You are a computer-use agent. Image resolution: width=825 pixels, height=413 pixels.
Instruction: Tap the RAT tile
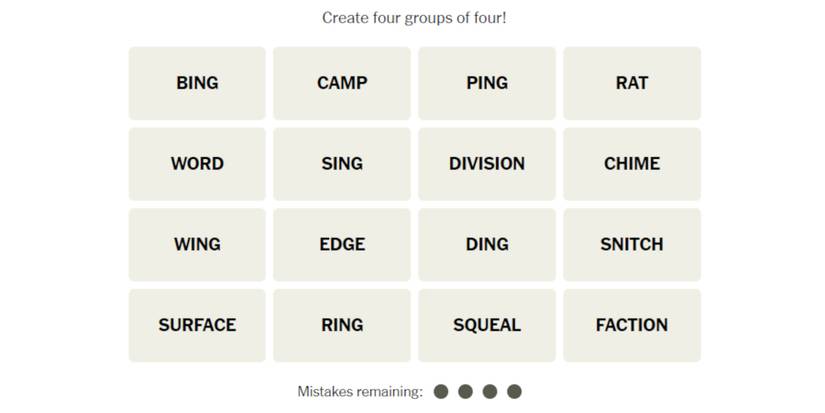(x=632, y=83)
